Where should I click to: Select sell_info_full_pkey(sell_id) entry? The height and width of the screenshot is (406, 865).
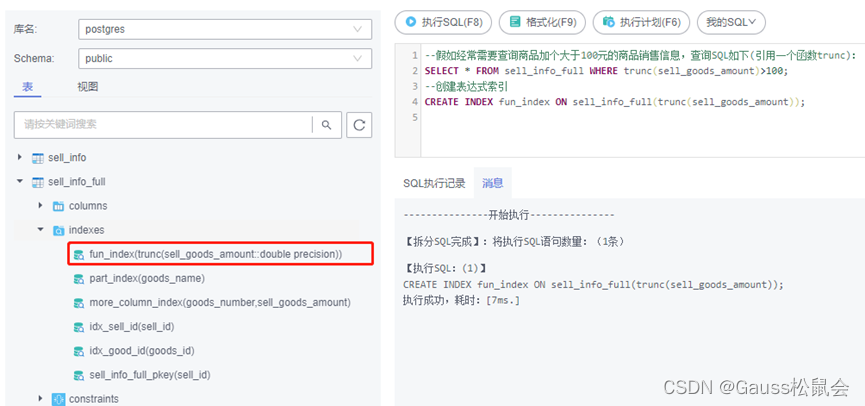coord(150,375)
